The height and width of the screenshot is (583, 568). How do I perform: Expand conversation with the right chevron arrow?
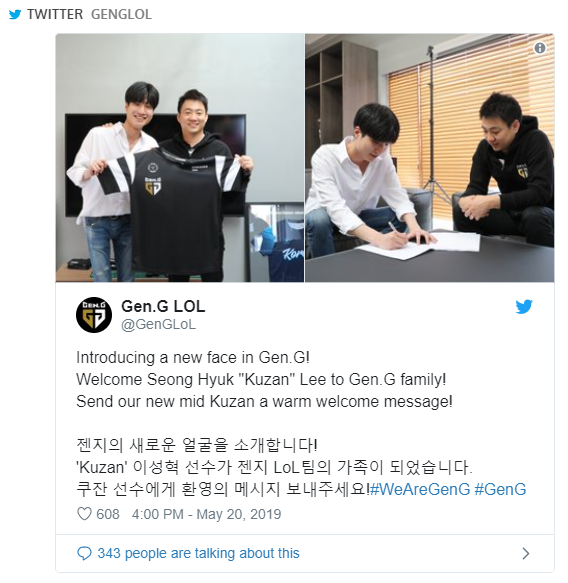[x=526, y=553]
